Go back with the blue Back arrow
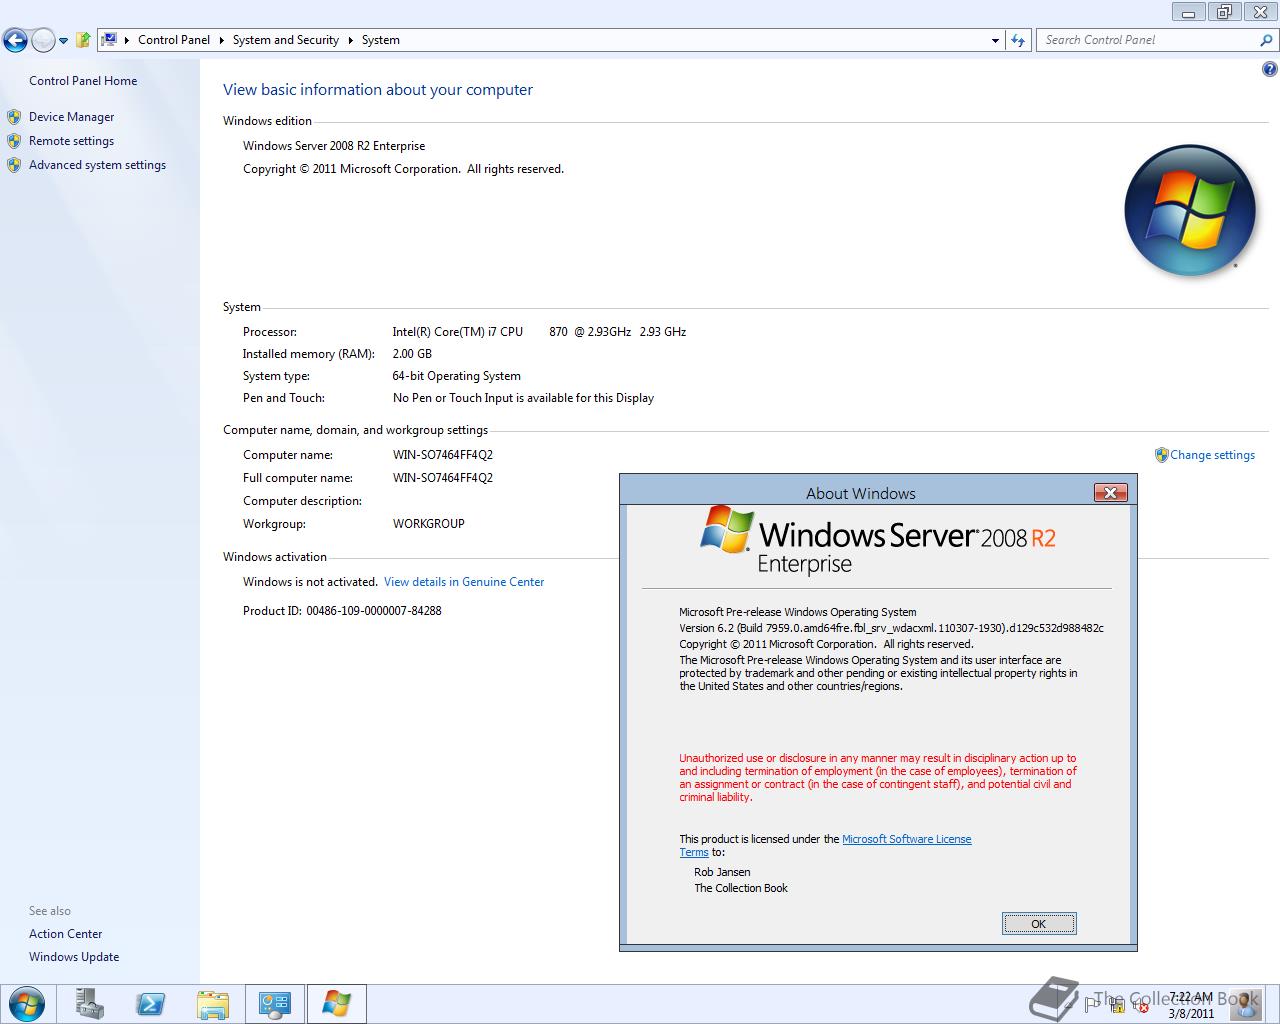Screen dimensions: 1280x1024 [x=15, y=40]
